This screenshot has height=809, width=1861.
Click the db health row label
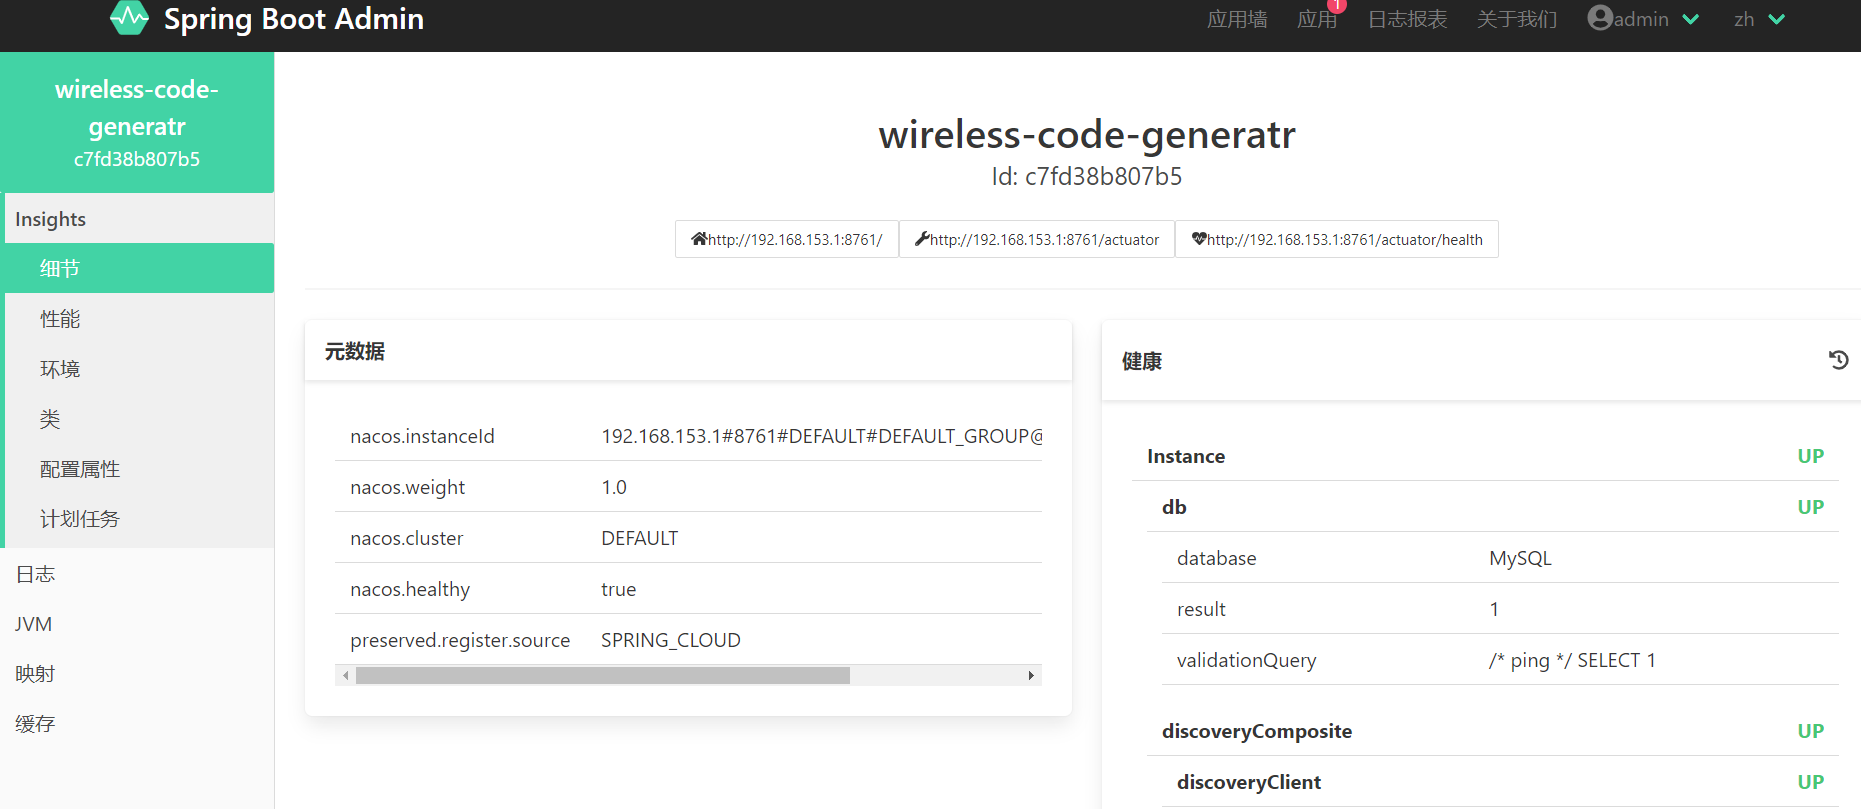click(1174, 507)
